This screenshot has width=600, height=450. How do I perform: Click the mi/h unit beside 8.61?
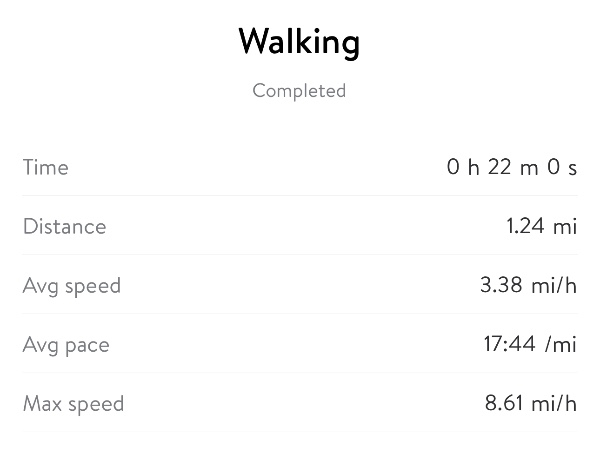click(554, 404)
